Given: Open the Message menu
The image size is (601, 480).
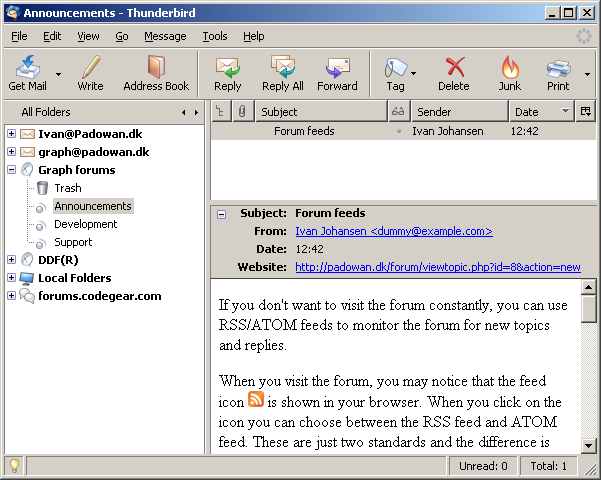Looking at the screenshot, I should click(165, 36).
